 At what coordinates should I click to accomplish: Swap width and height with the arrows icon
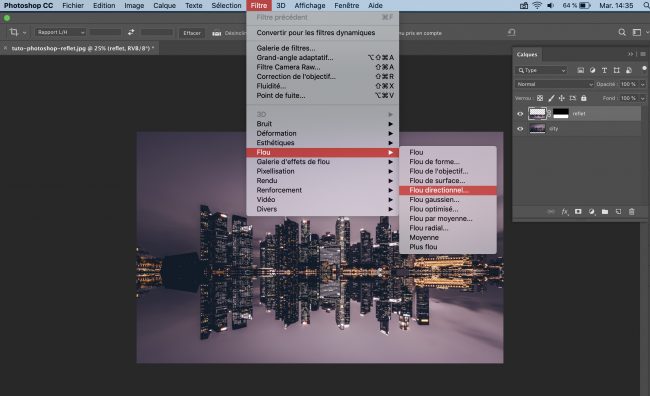[x=131, y=32]
